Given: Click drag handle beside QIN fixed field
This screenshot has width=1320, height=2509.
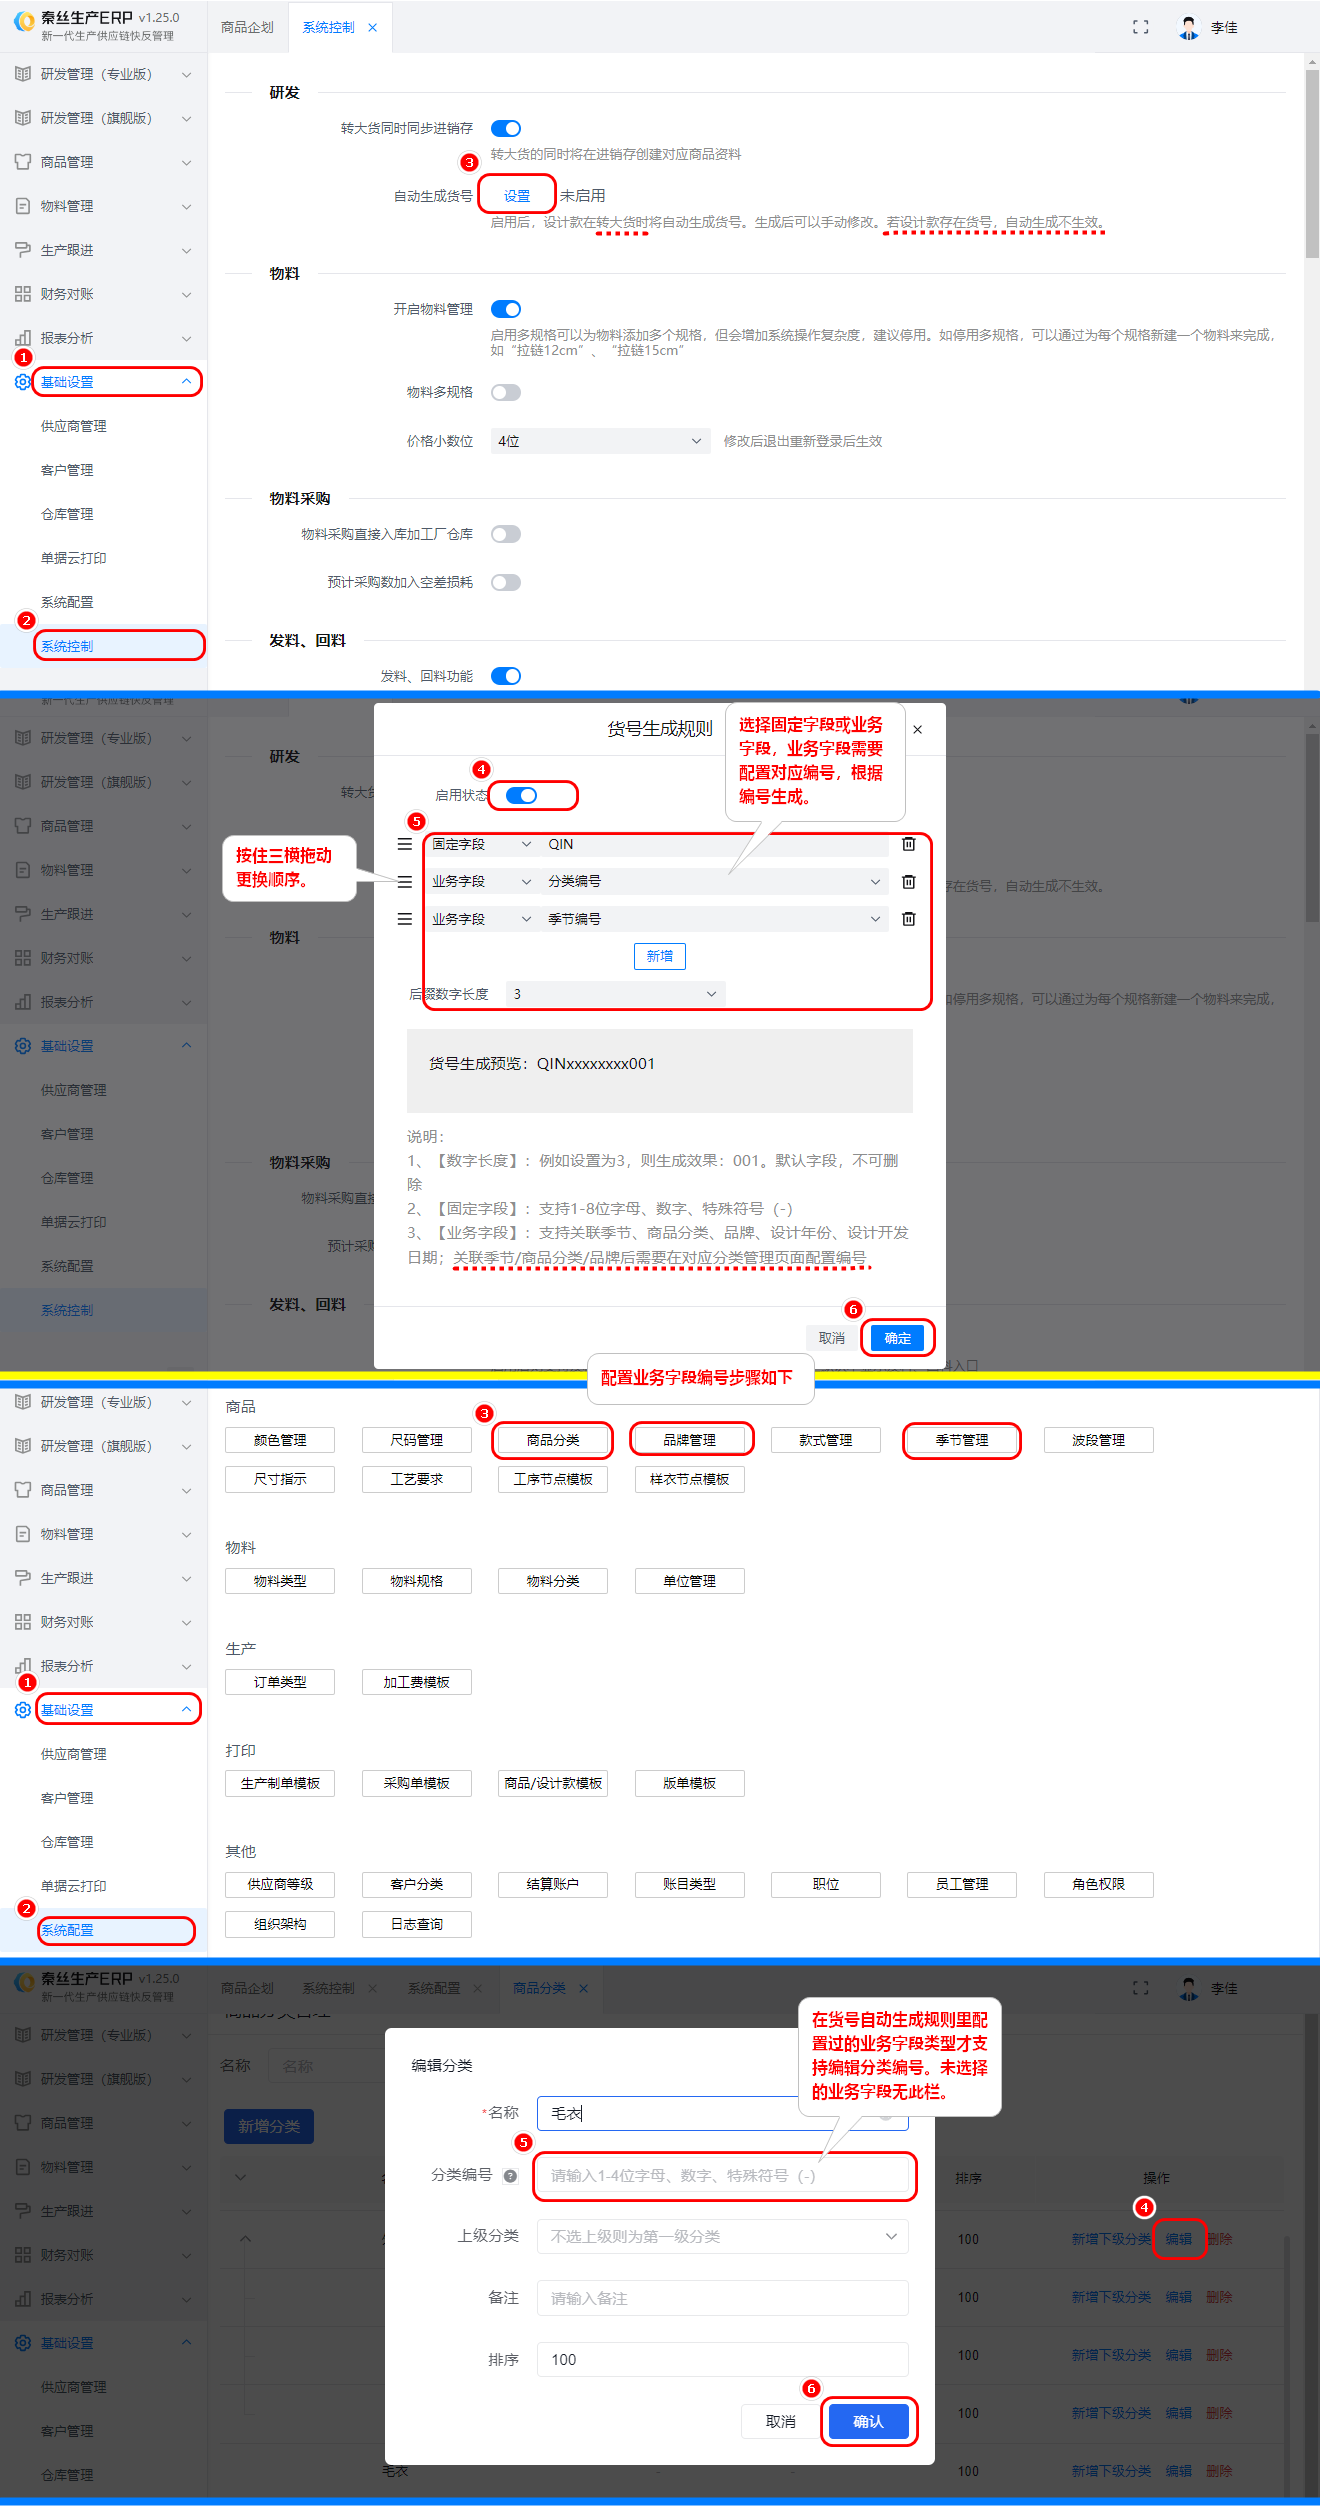Looking at the screenshot, I should point(405,844).
